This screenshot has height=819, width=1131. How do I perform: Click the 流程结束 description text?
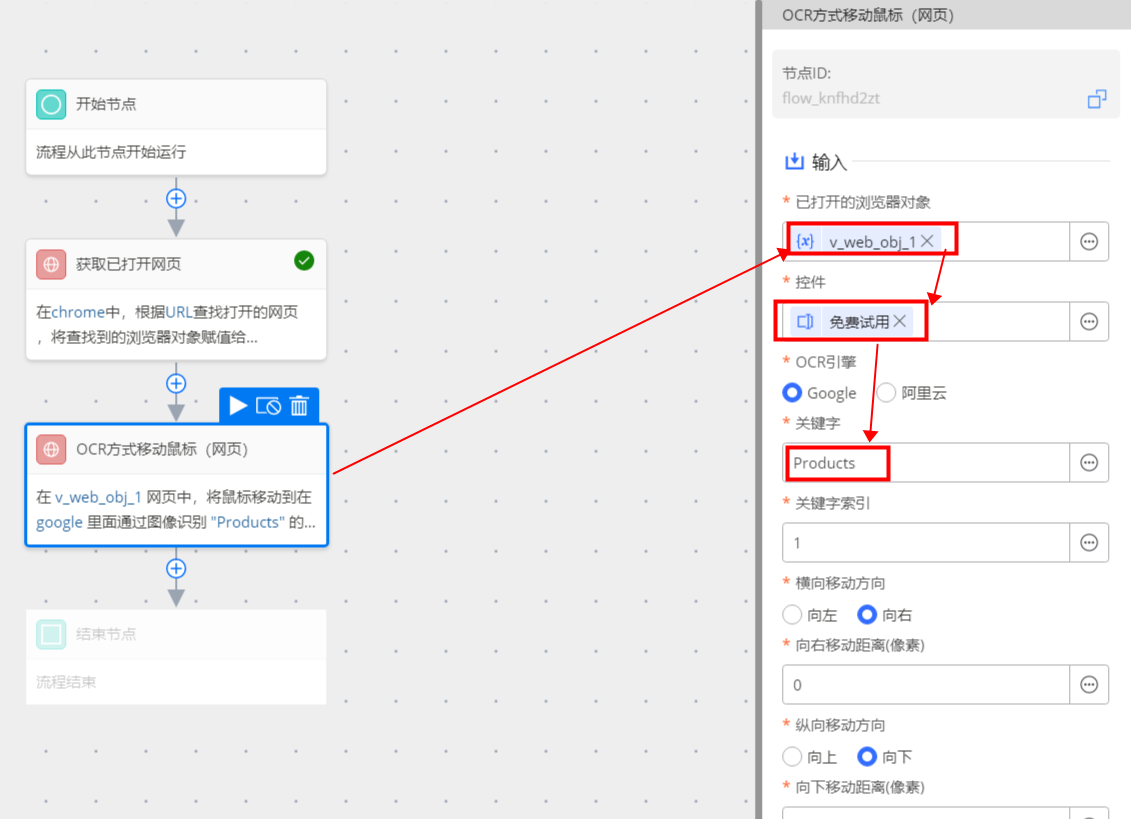66,682
